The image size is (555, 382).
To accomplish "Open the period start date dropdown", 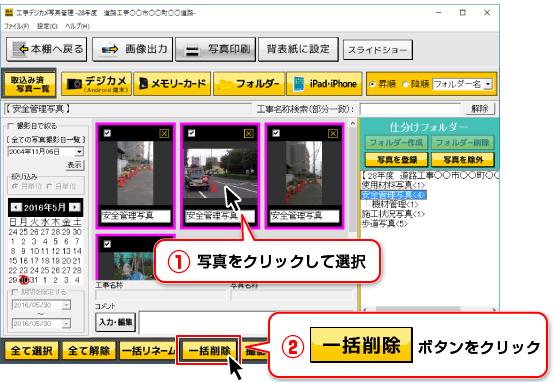I will (66, 305).
